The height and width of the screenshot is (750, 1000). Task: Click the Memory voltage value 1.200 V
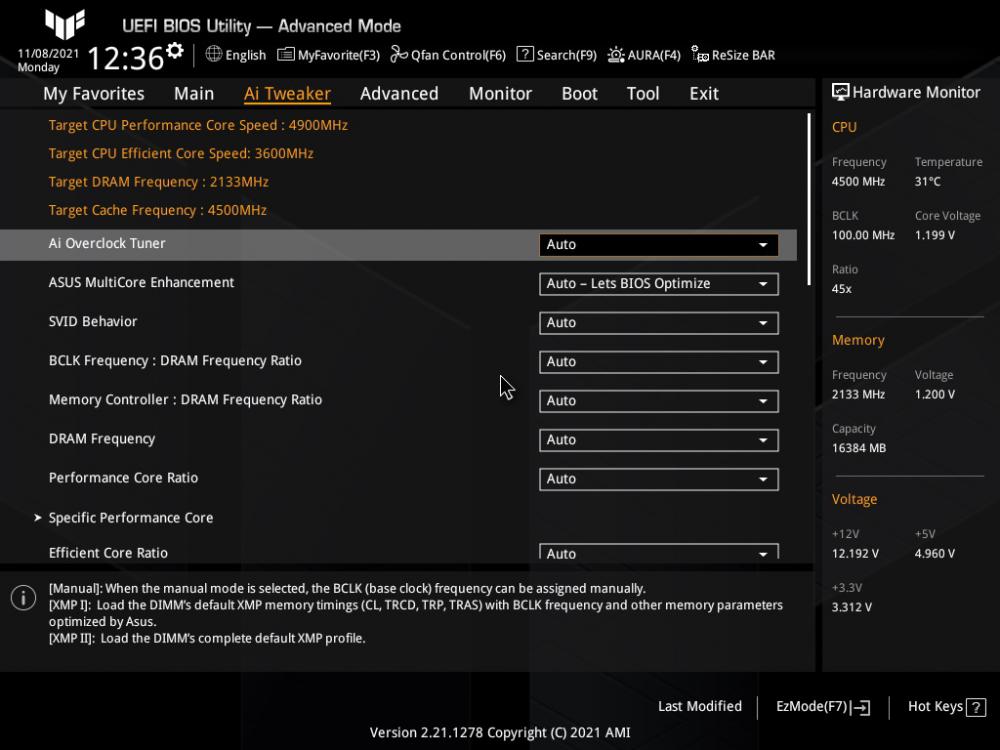coord(934,395)
